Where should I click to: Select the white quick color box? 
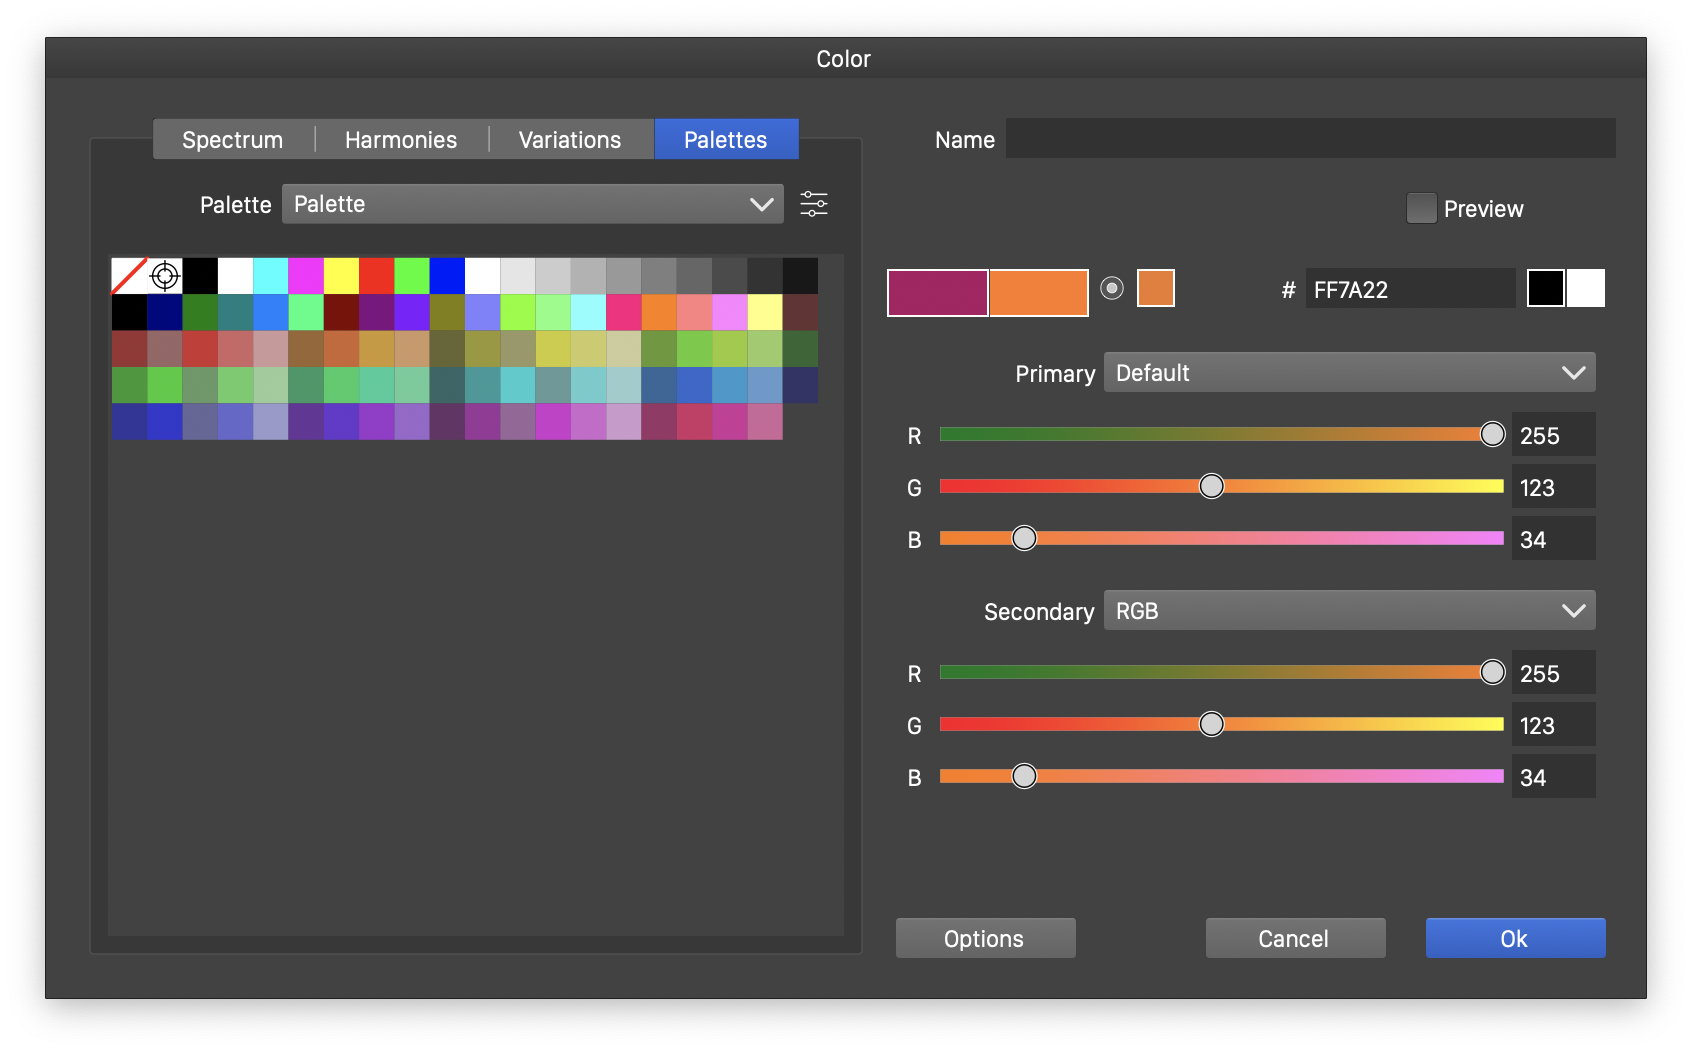[x=1586, y=289]
